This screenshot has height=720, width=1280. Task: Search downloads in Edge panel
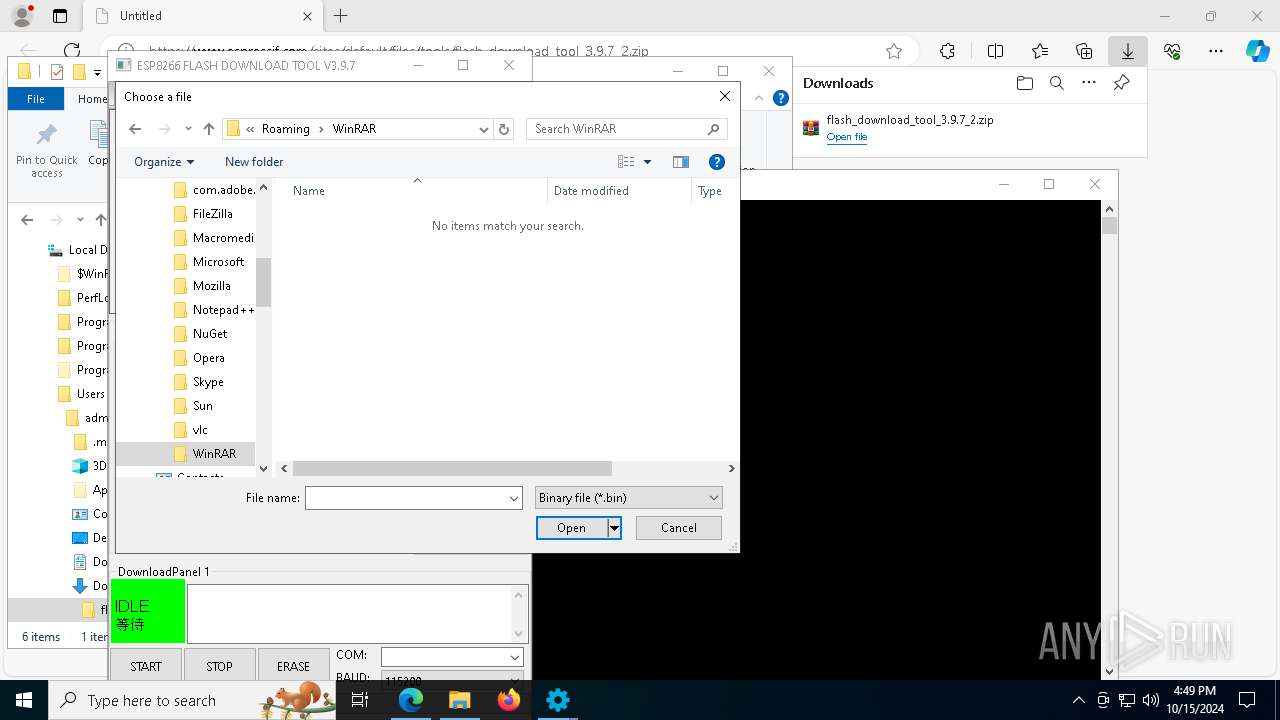pyautogui.click(x=1057, y=83)
